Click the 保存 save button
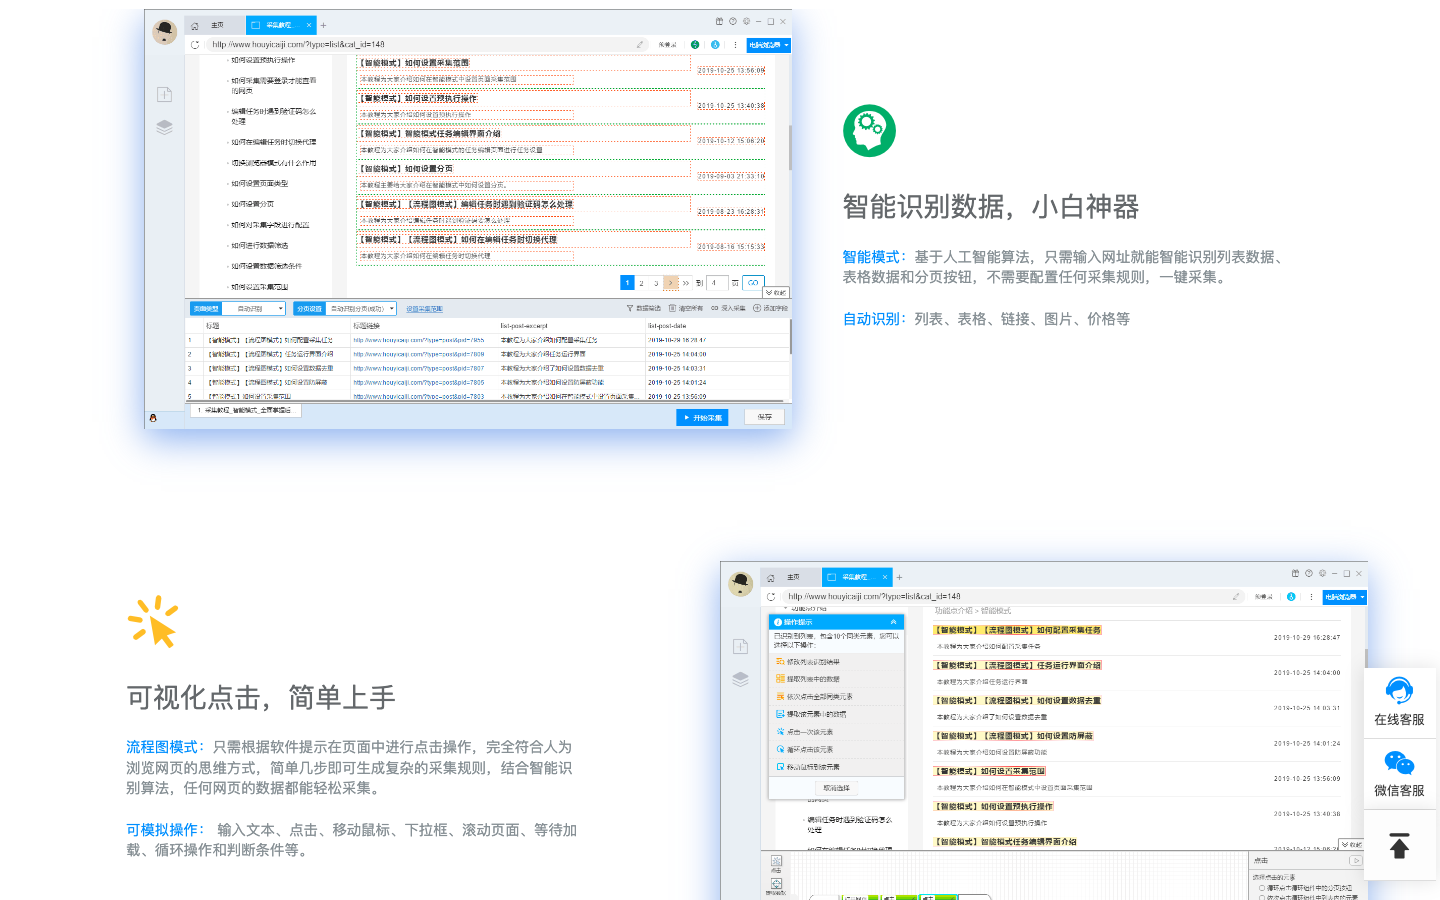The image size is (1440, 900). coord(764,417)
